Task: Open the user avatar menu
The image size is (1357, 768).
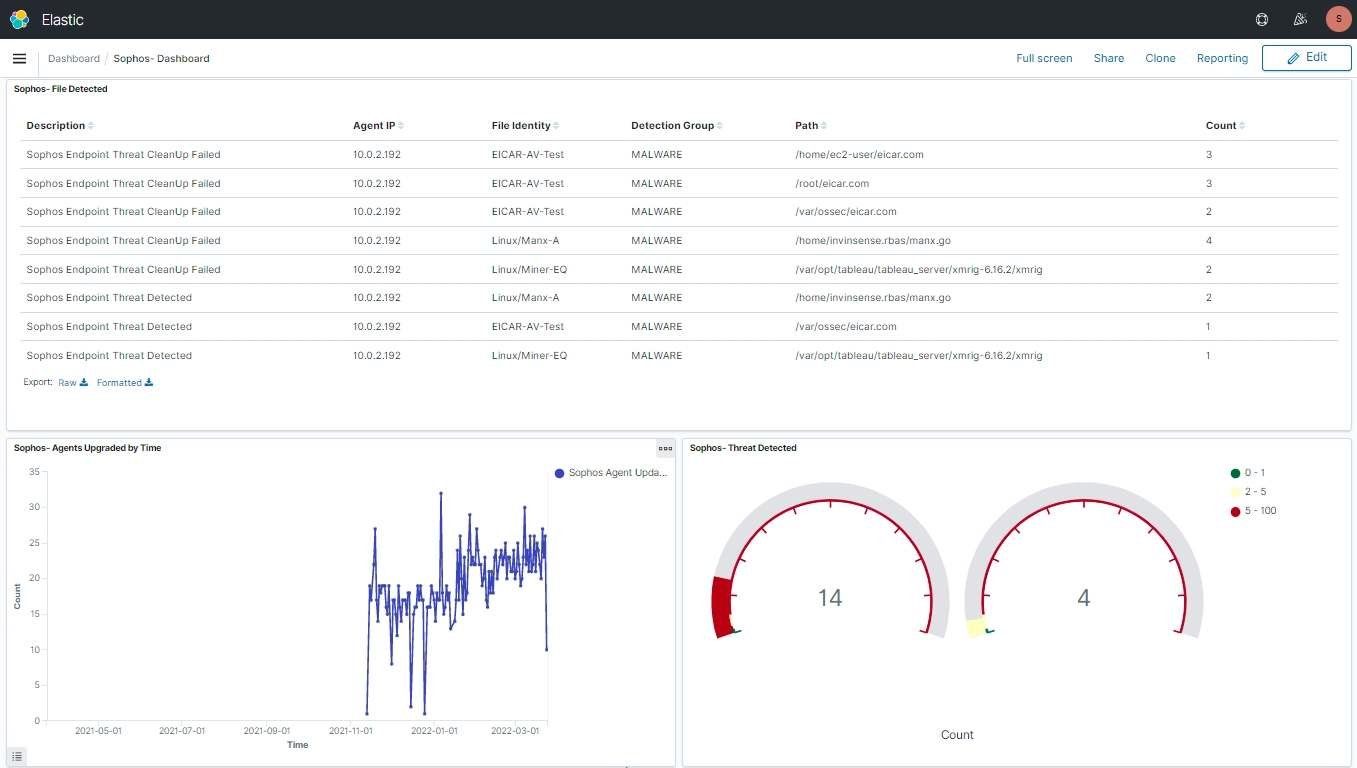Action: coord(1338,19)
